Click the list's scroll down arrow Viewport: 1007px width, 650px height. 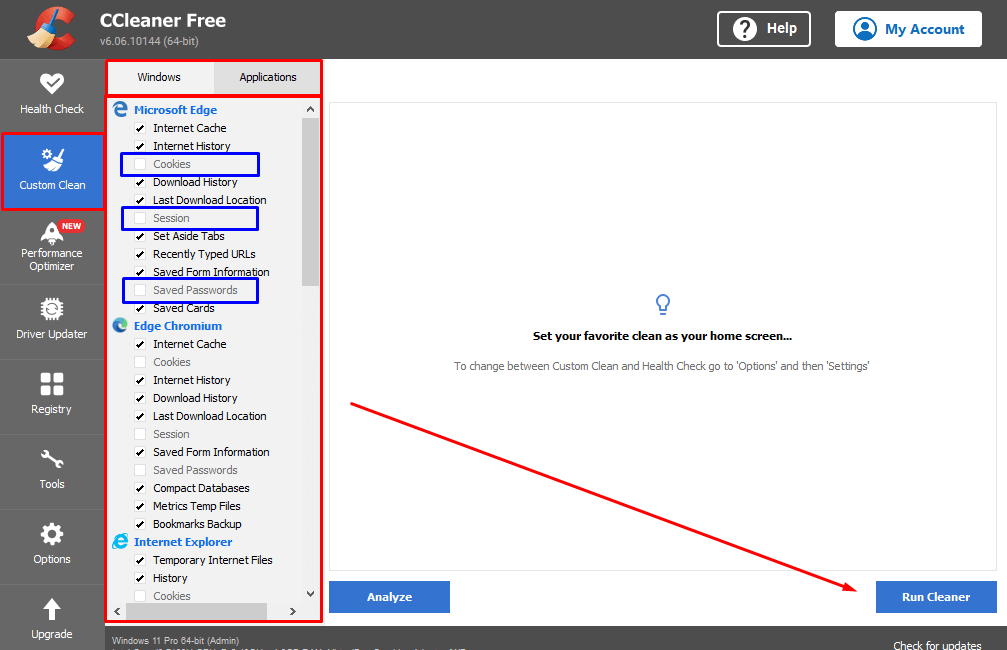pos(310,593)
